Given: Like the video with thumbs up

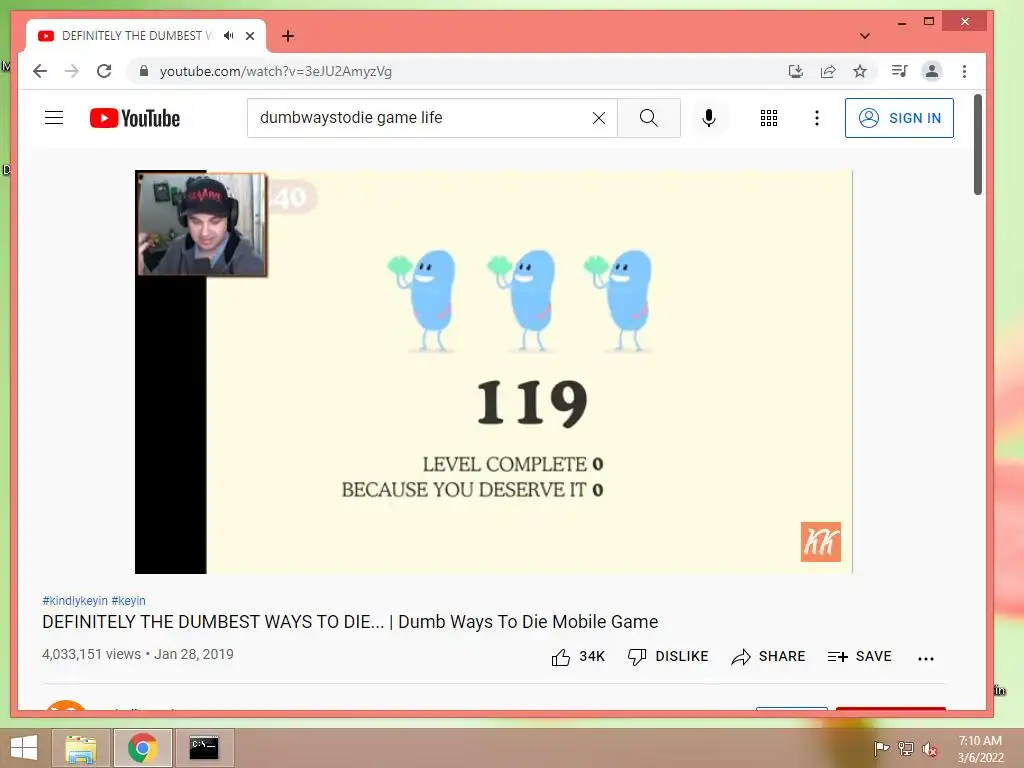Looking at the screenshot, I should coord(578,656).
